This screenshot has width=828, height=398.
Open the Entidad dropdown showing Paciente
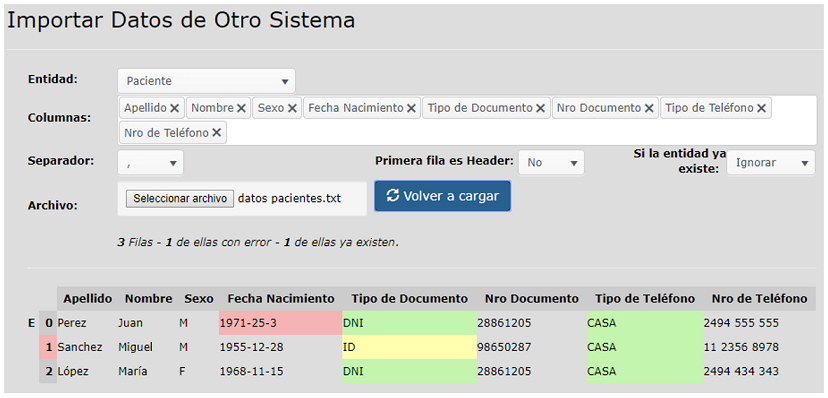tap(206, 81)
